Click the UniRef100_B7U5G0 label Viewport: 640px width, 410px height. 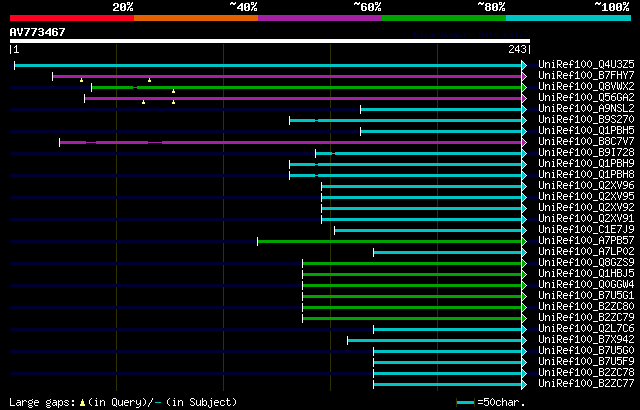point(586,351)
